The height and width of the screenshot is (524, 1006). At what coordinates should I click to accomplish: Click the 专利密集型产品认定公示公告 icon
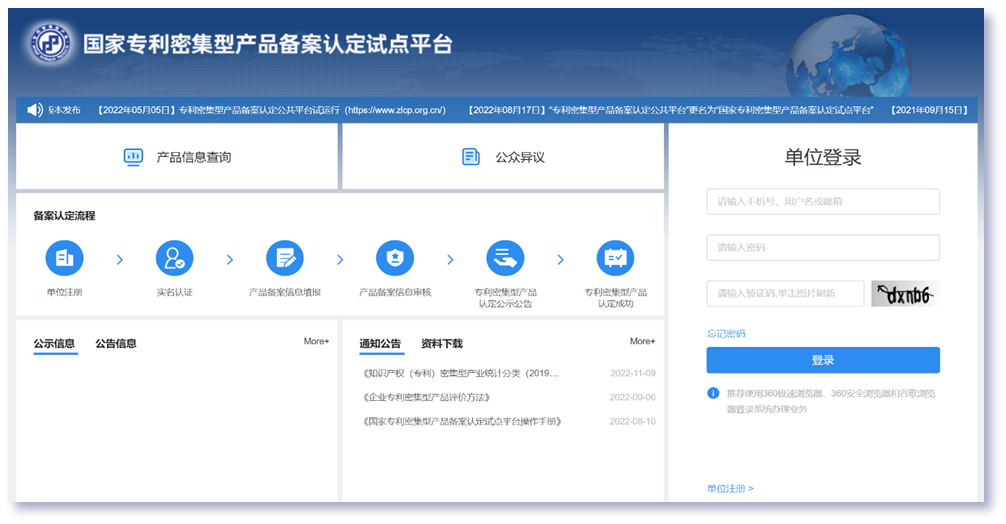[505, 258]
